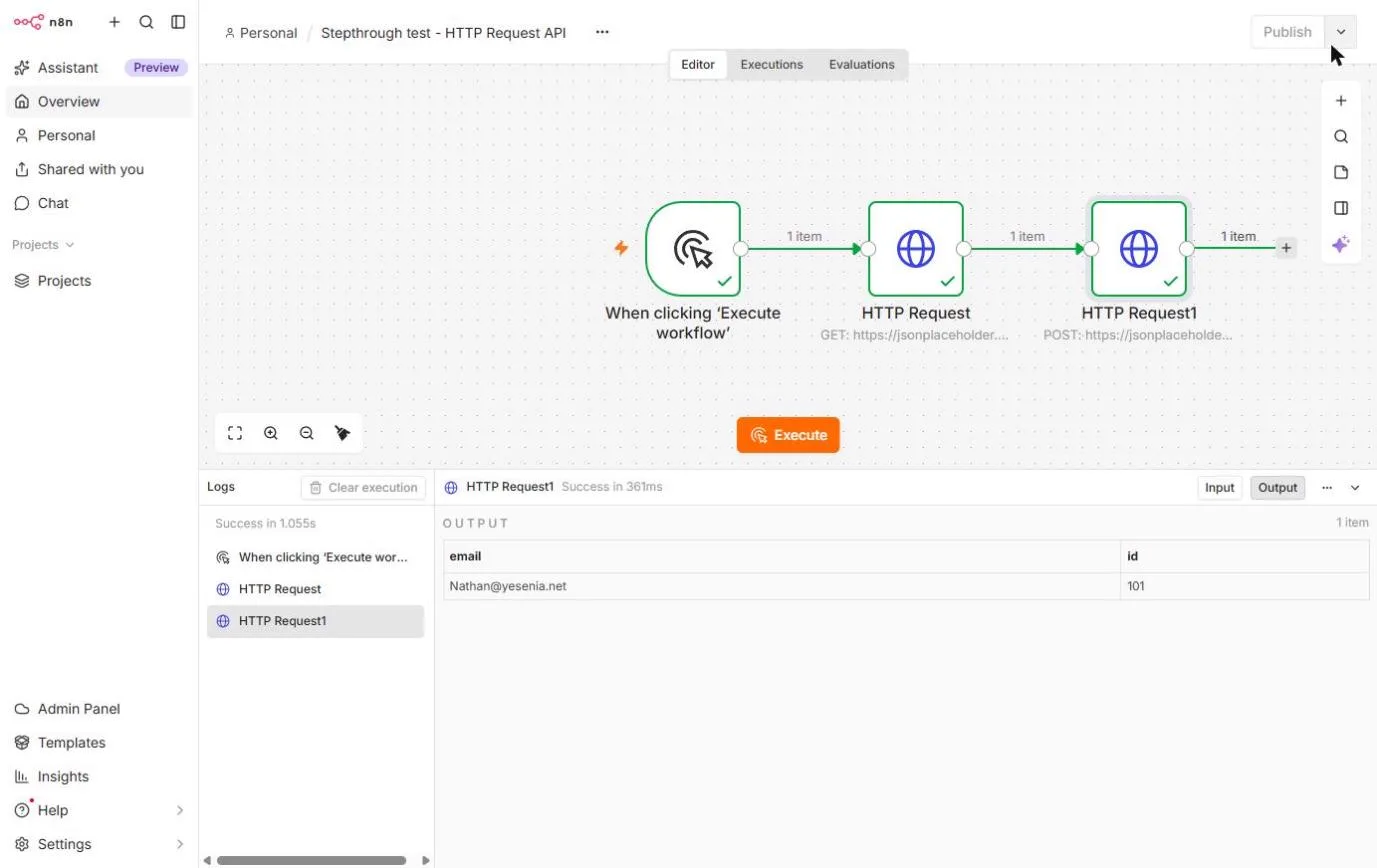
Task: Zoom out on the canvas
Action: click(307, 434)
